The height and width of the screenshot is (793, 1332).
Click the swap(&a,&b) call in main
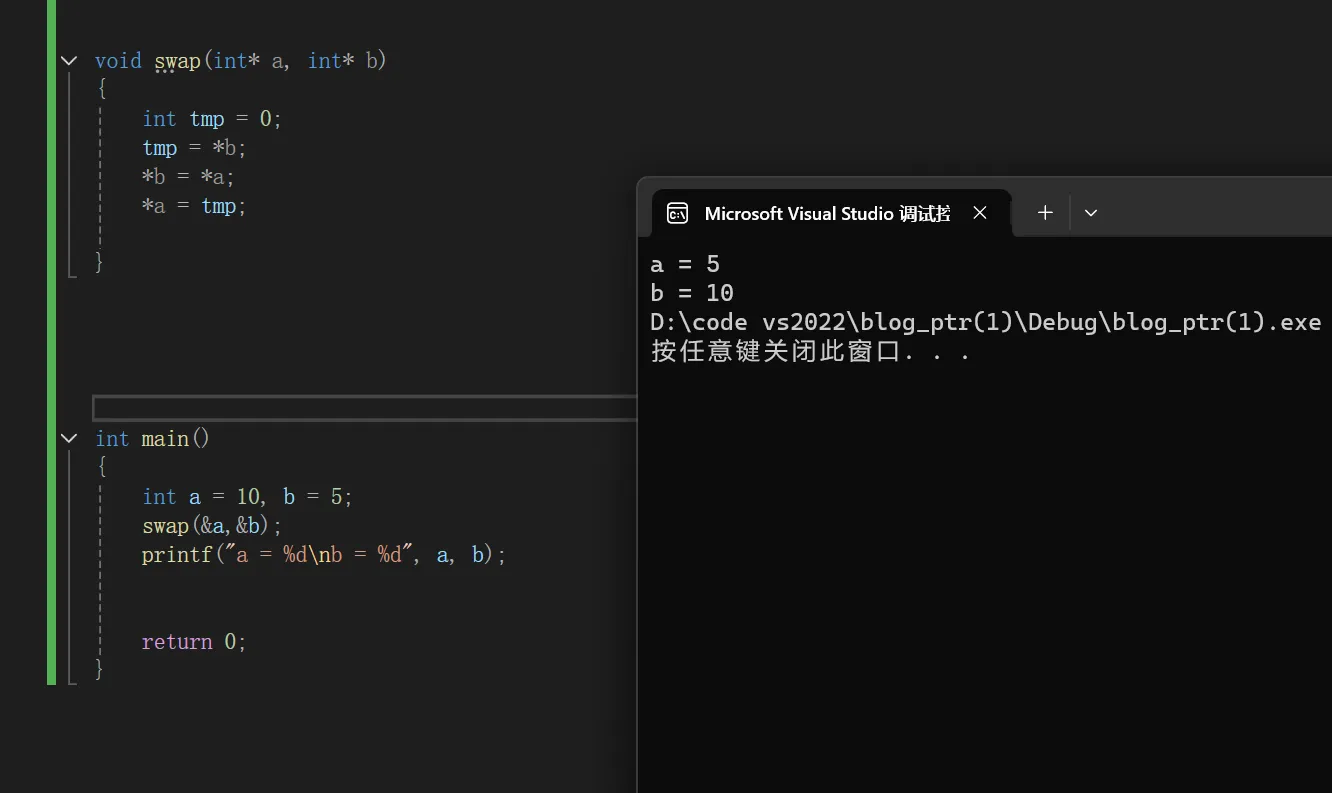(x=212, y=525)
